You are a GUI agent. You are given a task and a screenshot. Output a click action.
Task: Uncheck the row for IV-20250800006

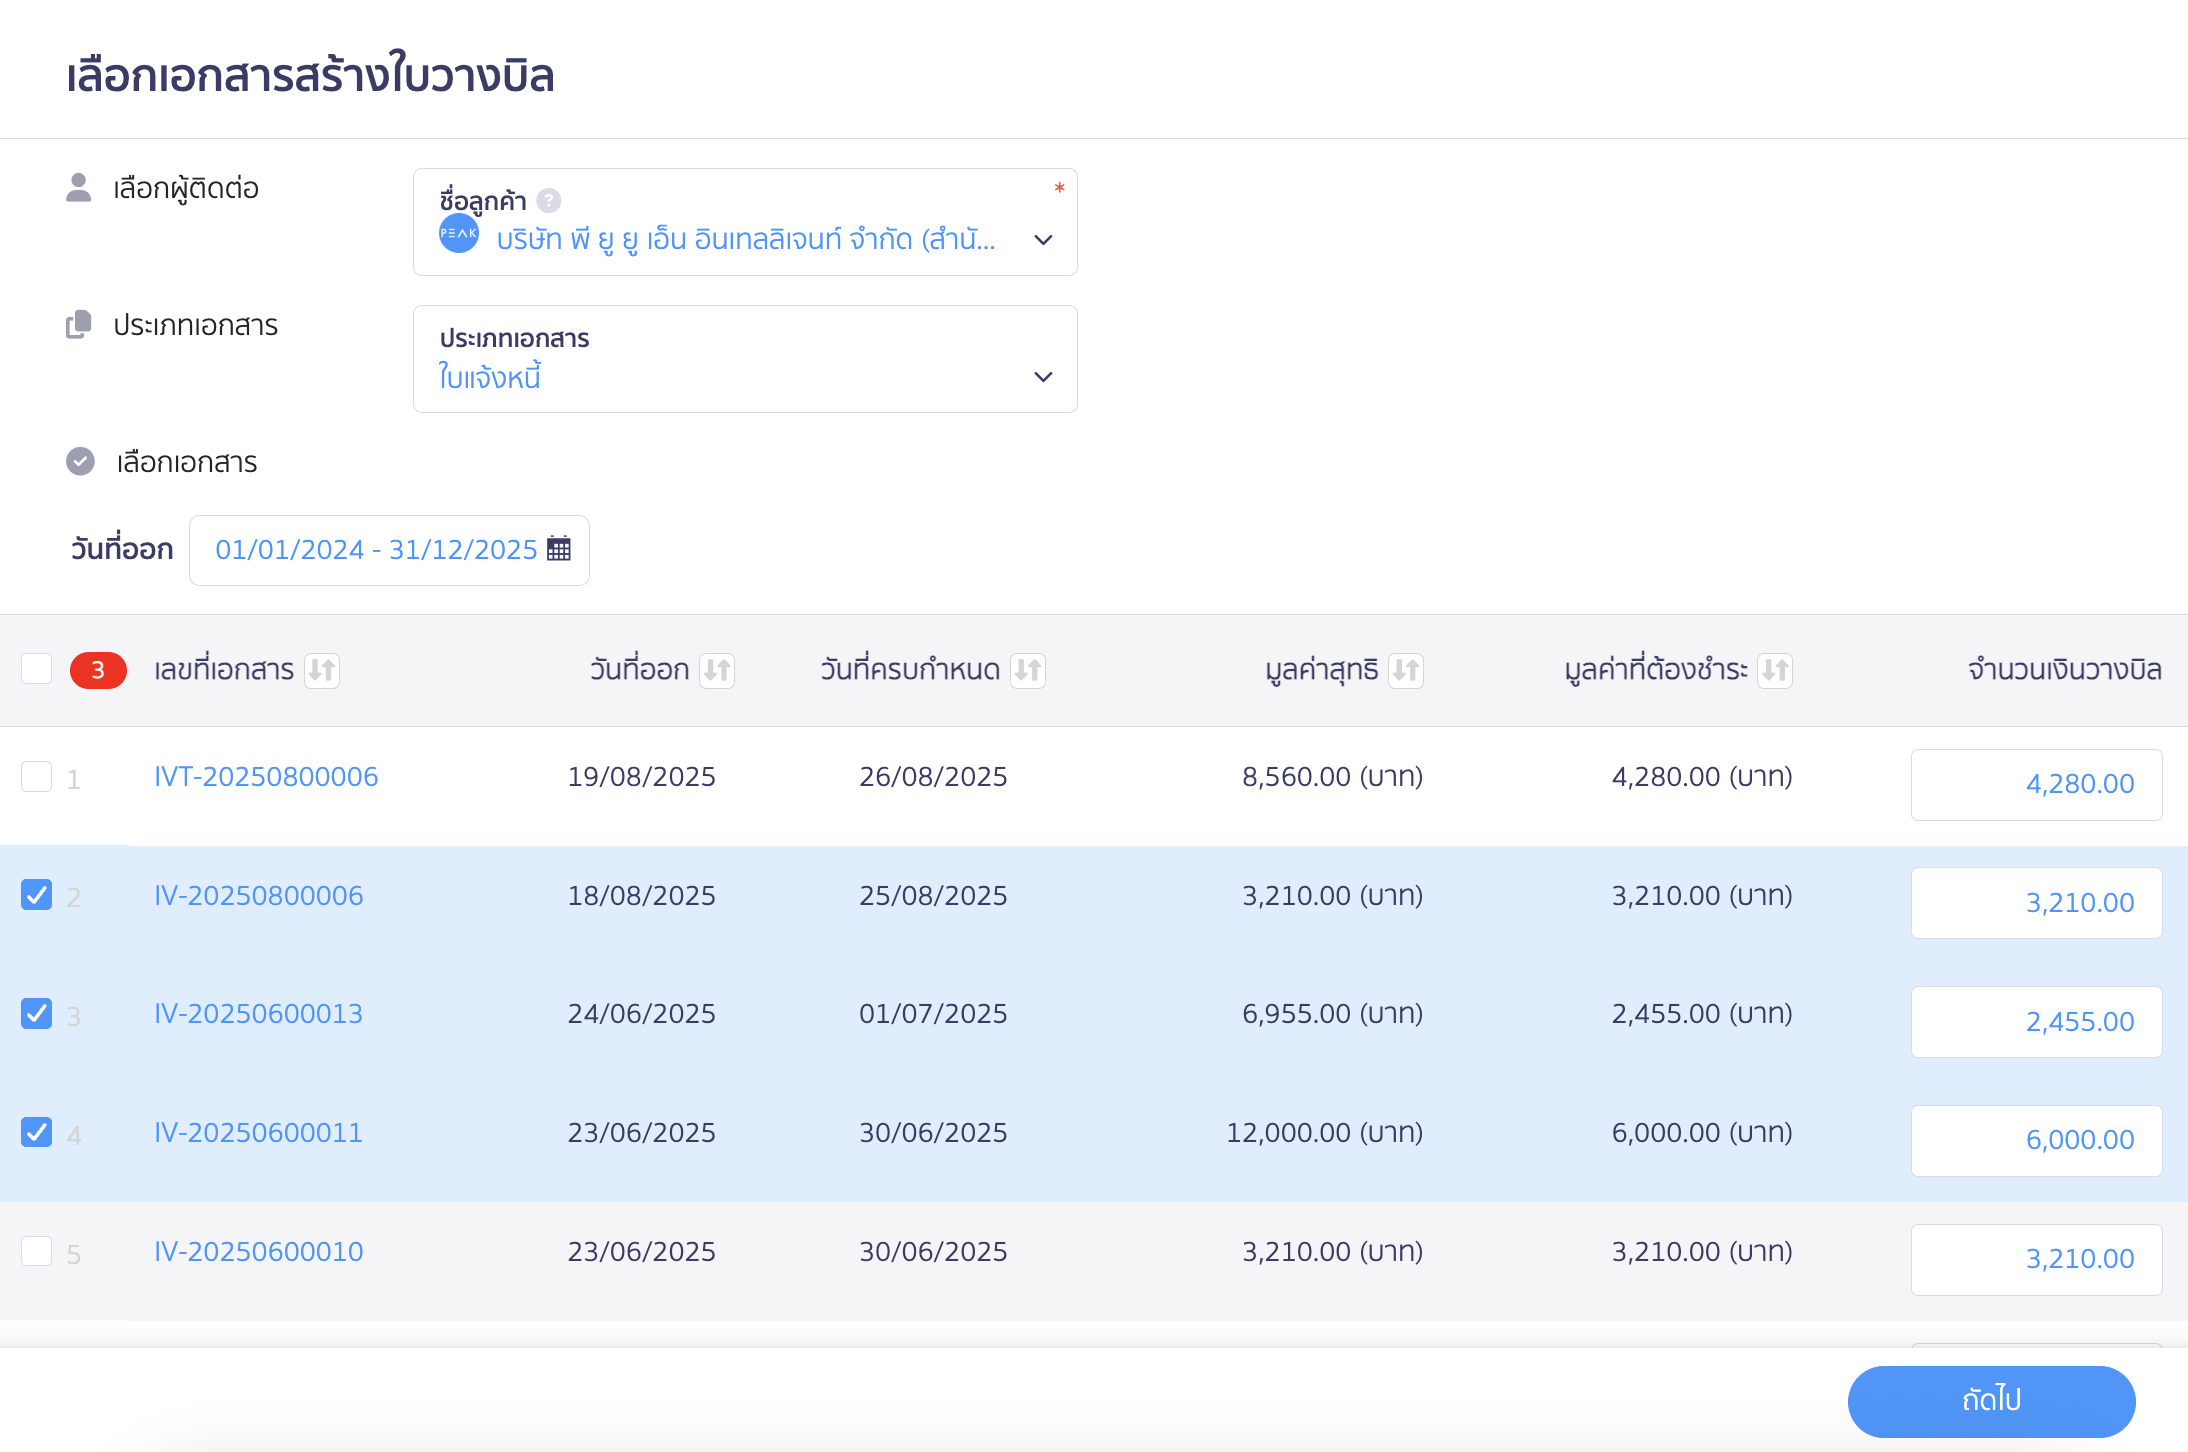click(x=37, y=895)
